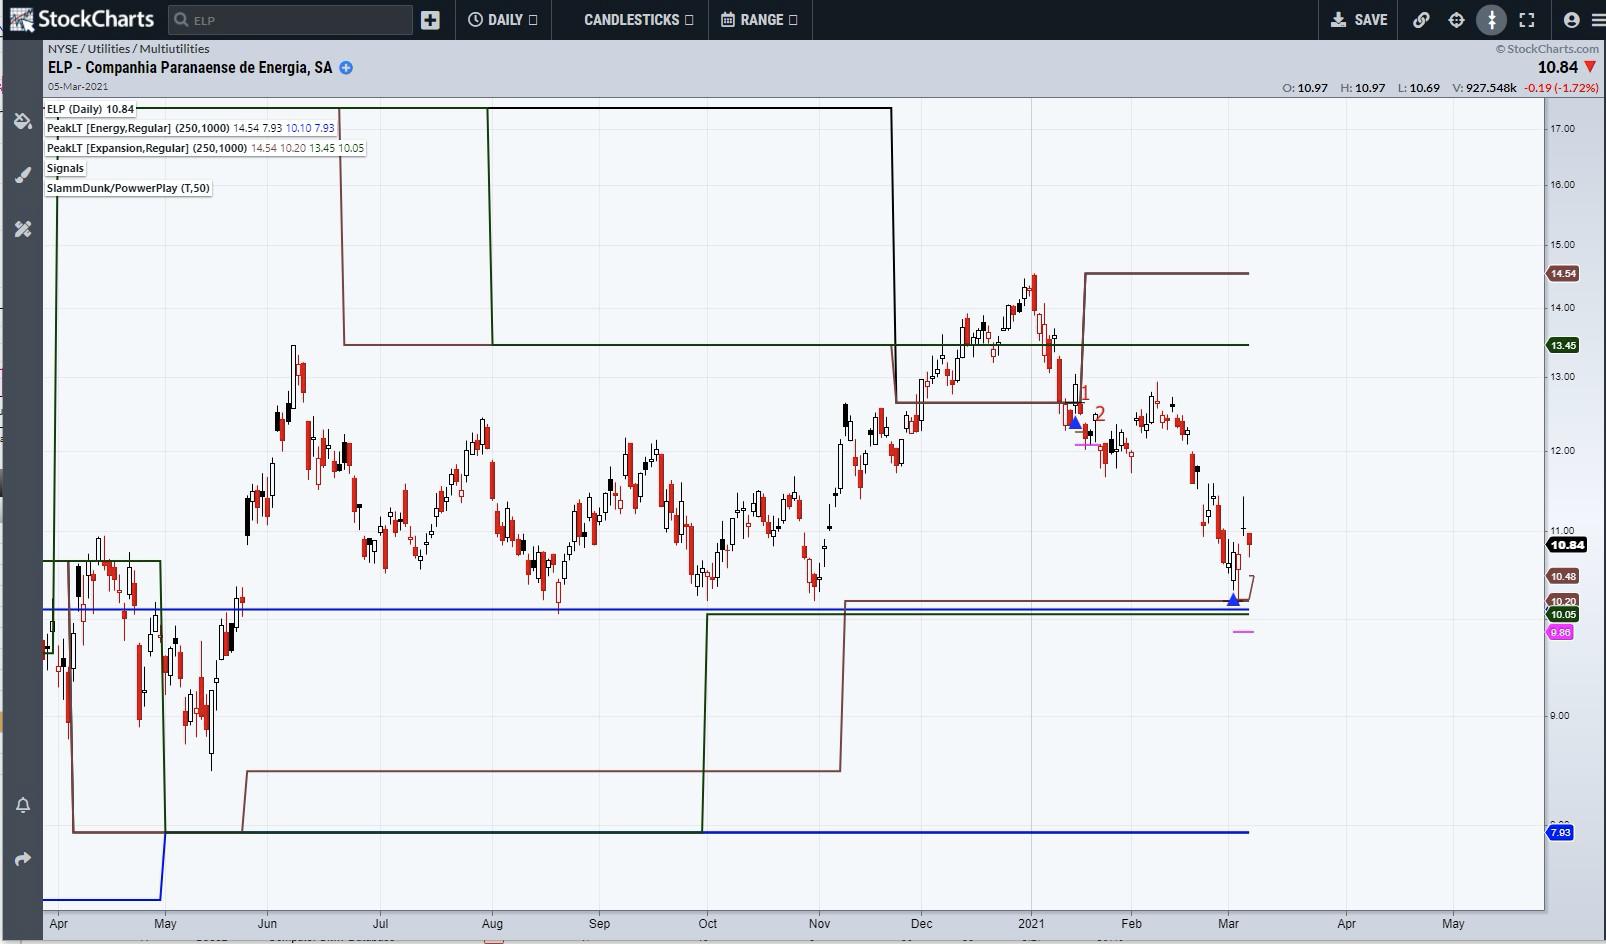Open the DAILY period dropdown
1606x944 pixels.
[x=502, y=20]
